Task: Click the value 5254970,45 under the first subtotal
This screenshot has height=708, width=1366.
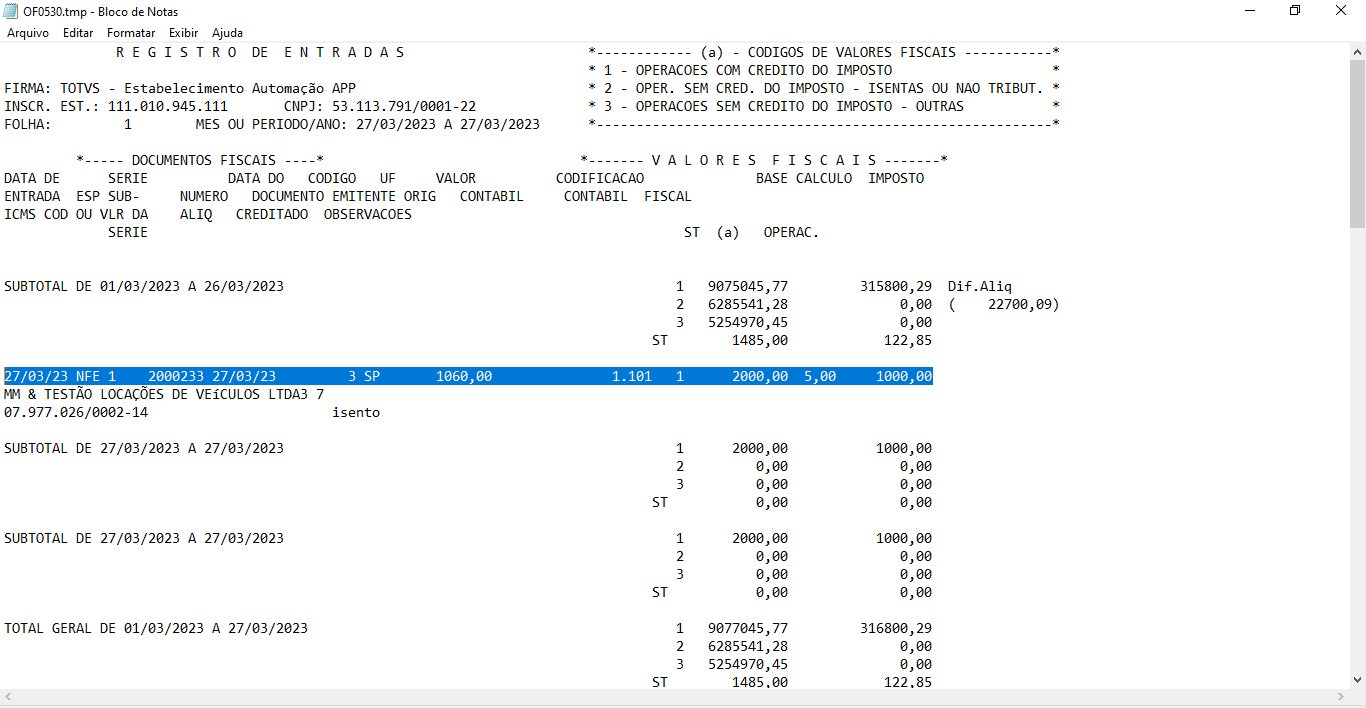Action: (x=748, y=322)
